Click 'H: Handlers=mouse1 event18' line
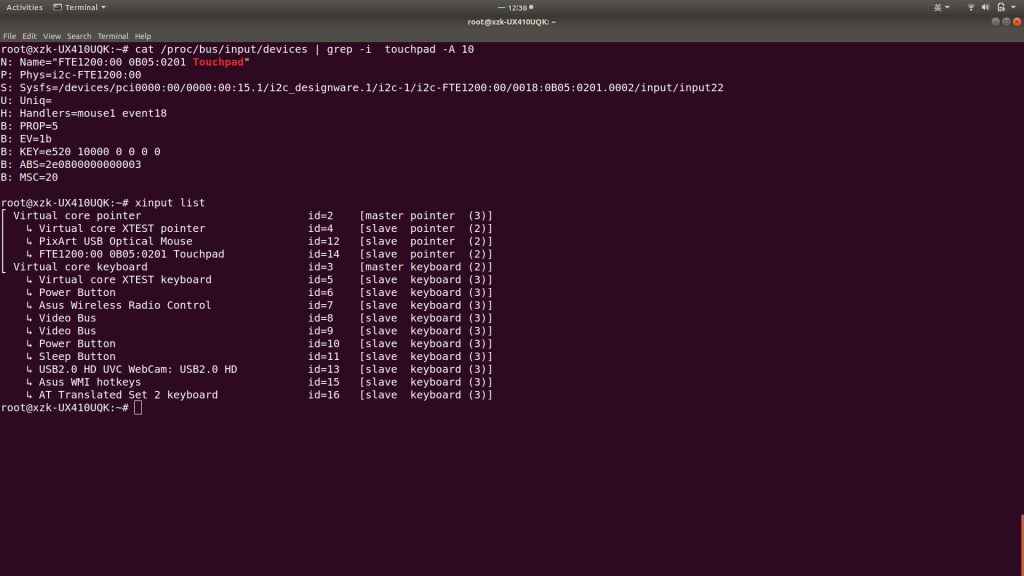Image resolution: width=1024 pixels, height=576 pixels. (84, 113)
